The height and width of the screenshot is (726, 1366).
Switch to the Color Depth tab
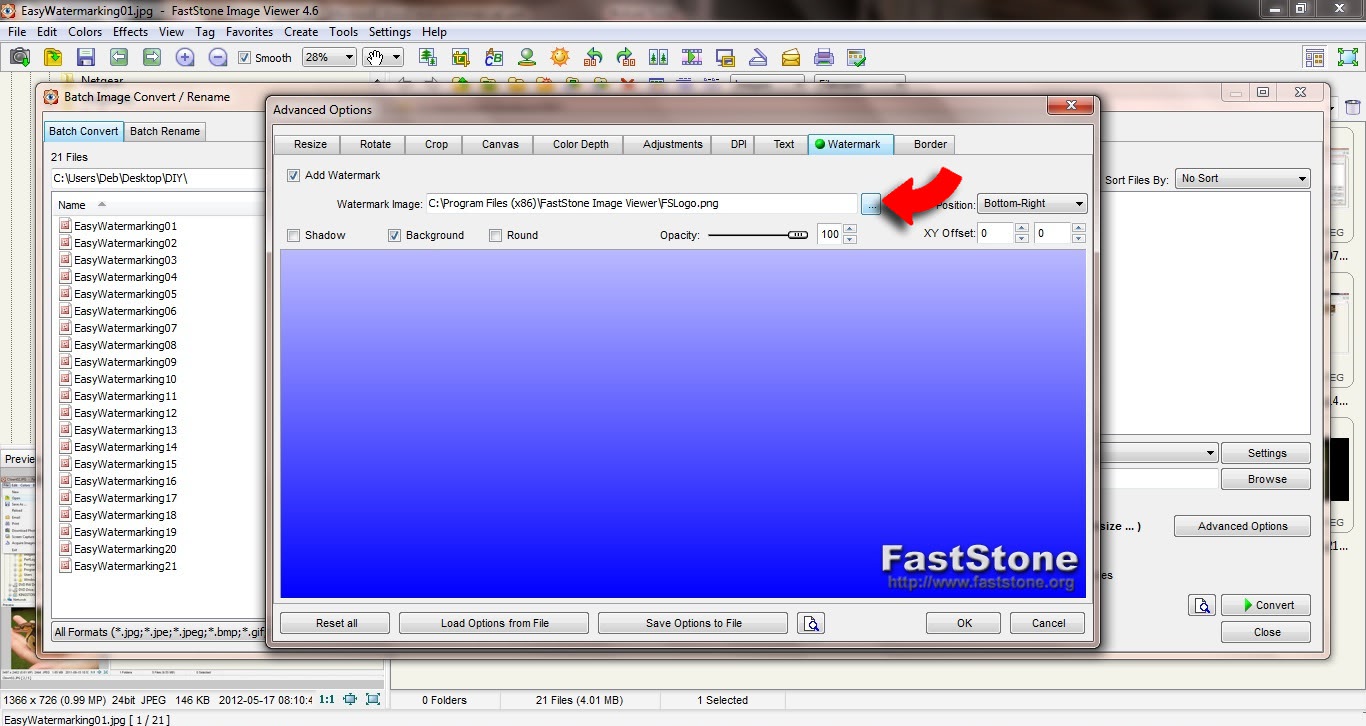pos(580,144)
